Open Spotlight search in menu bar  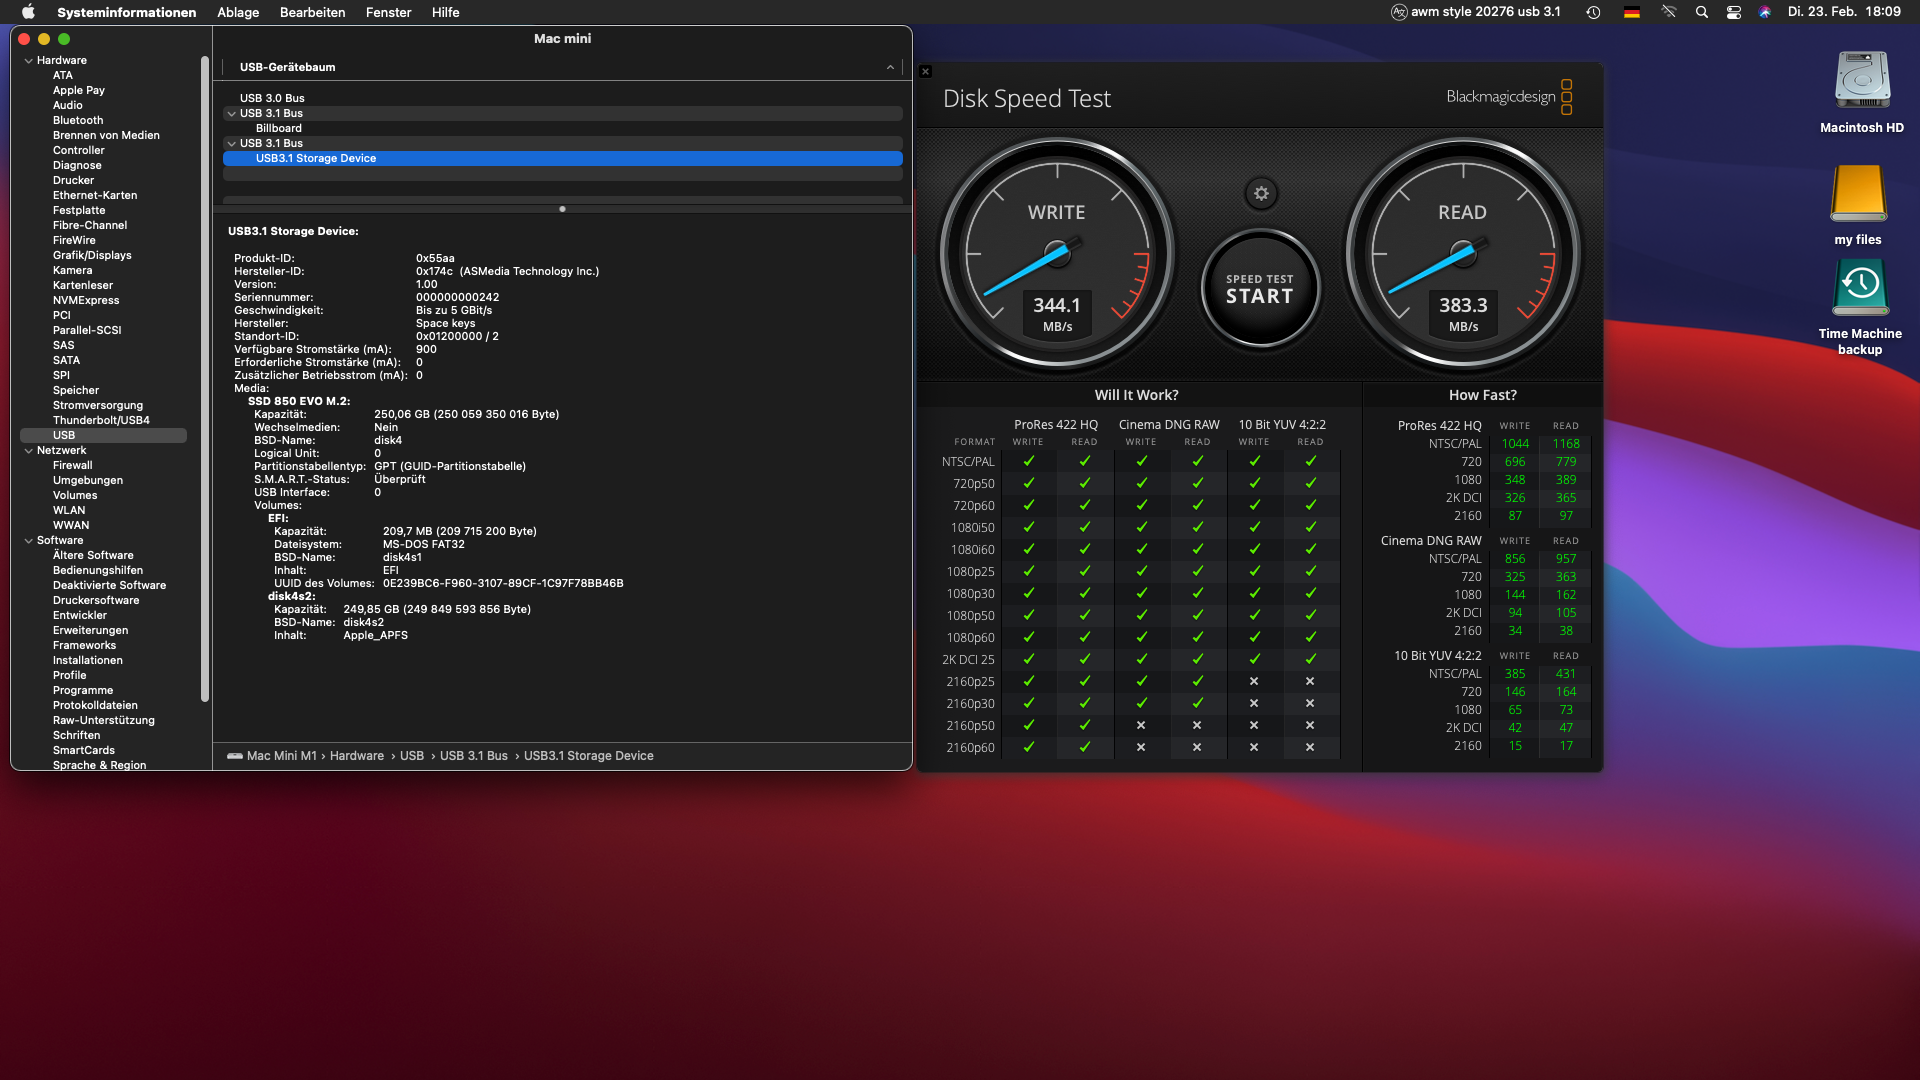(1701, 12)
